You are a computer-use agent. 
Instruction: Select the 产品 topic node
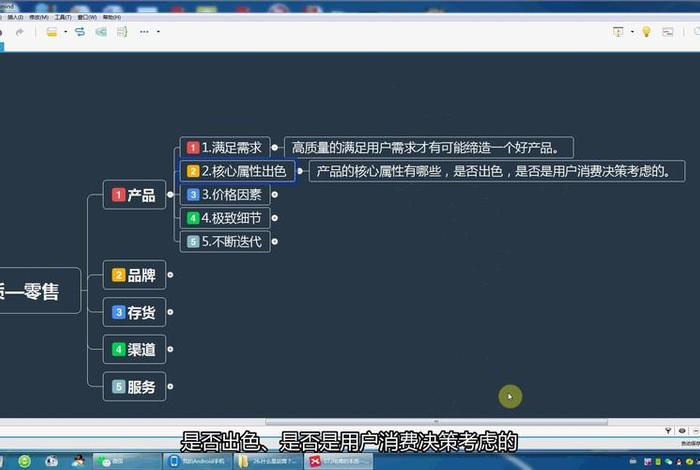coord(134,195)
